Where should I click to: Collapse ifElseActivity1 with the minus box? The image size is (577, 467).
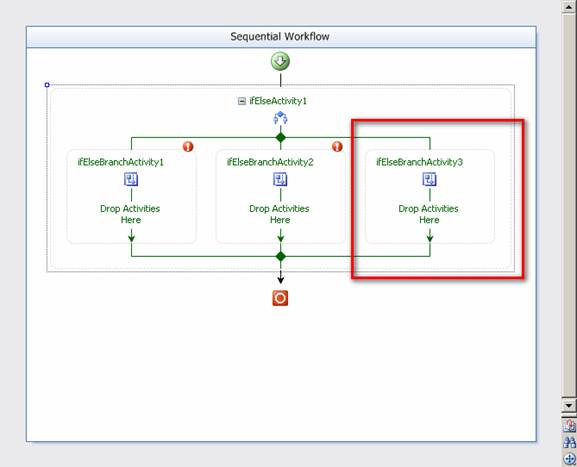(x=242, y=101)
